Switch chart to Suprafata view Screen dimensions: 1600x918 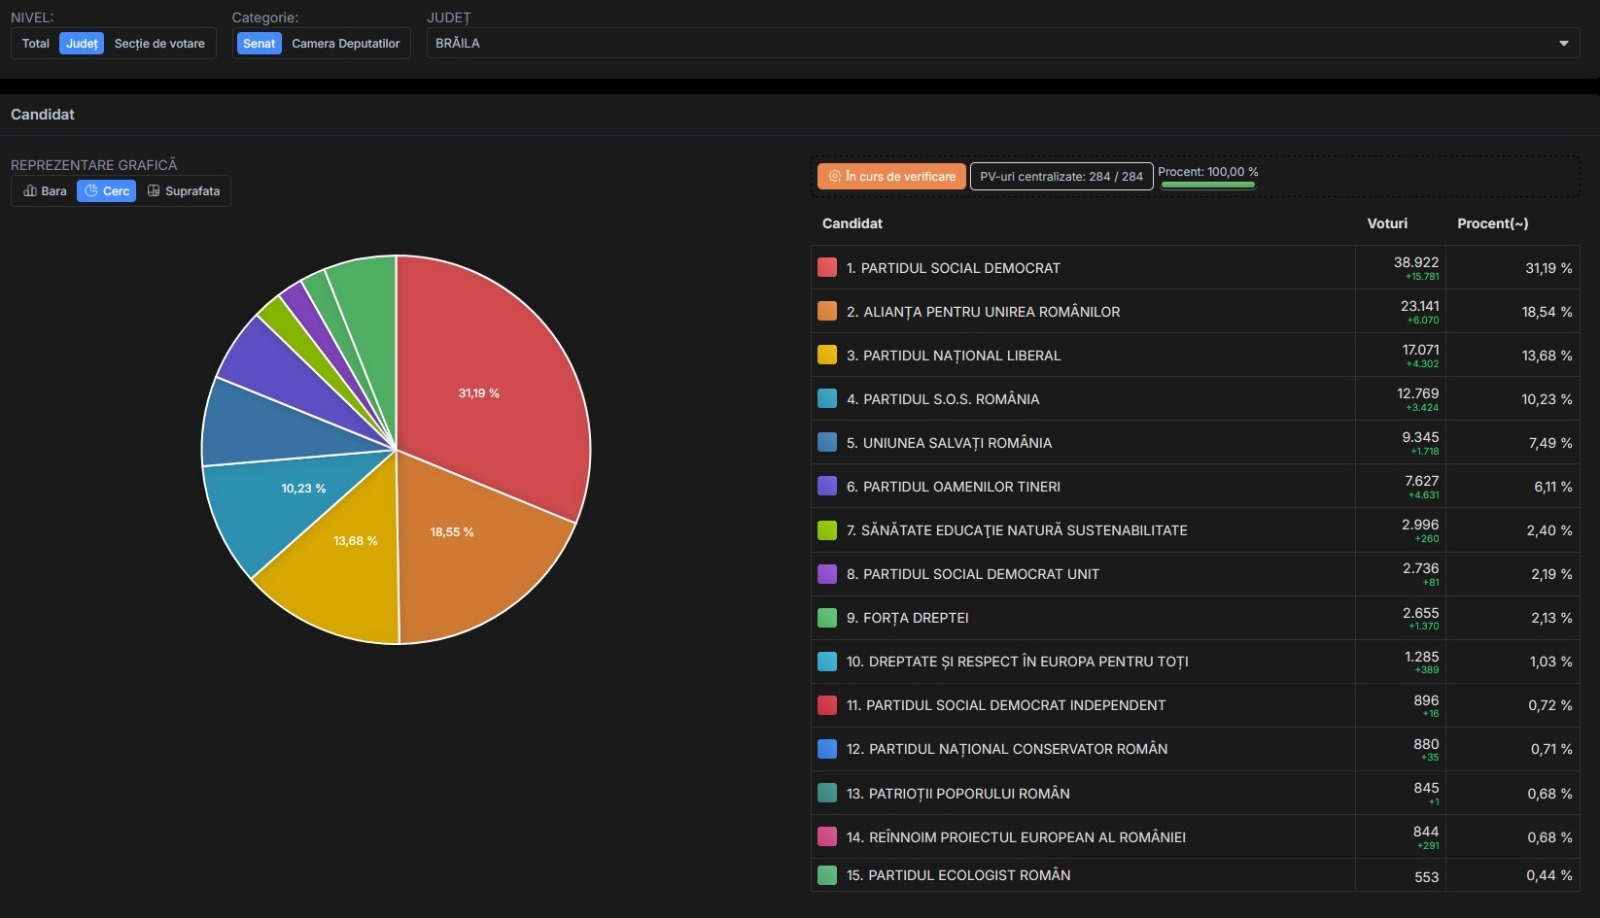183,191
